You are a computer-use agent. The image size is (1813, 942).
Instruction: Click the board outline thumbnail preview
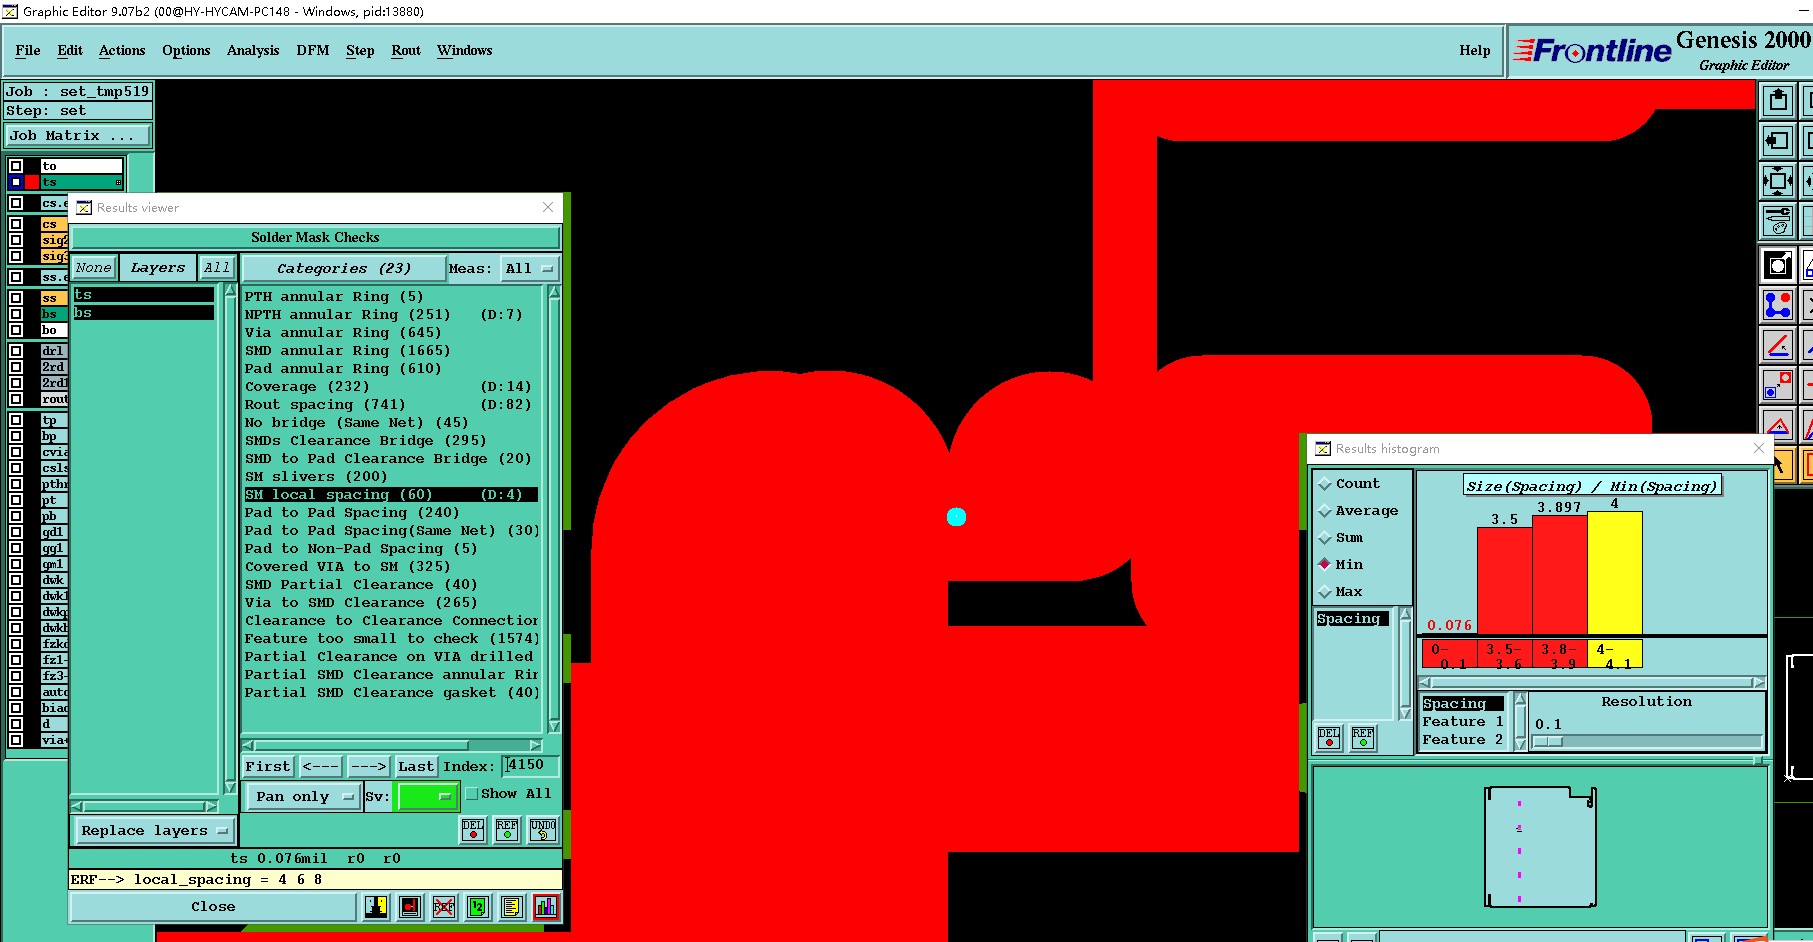(x=1540, y=847)
